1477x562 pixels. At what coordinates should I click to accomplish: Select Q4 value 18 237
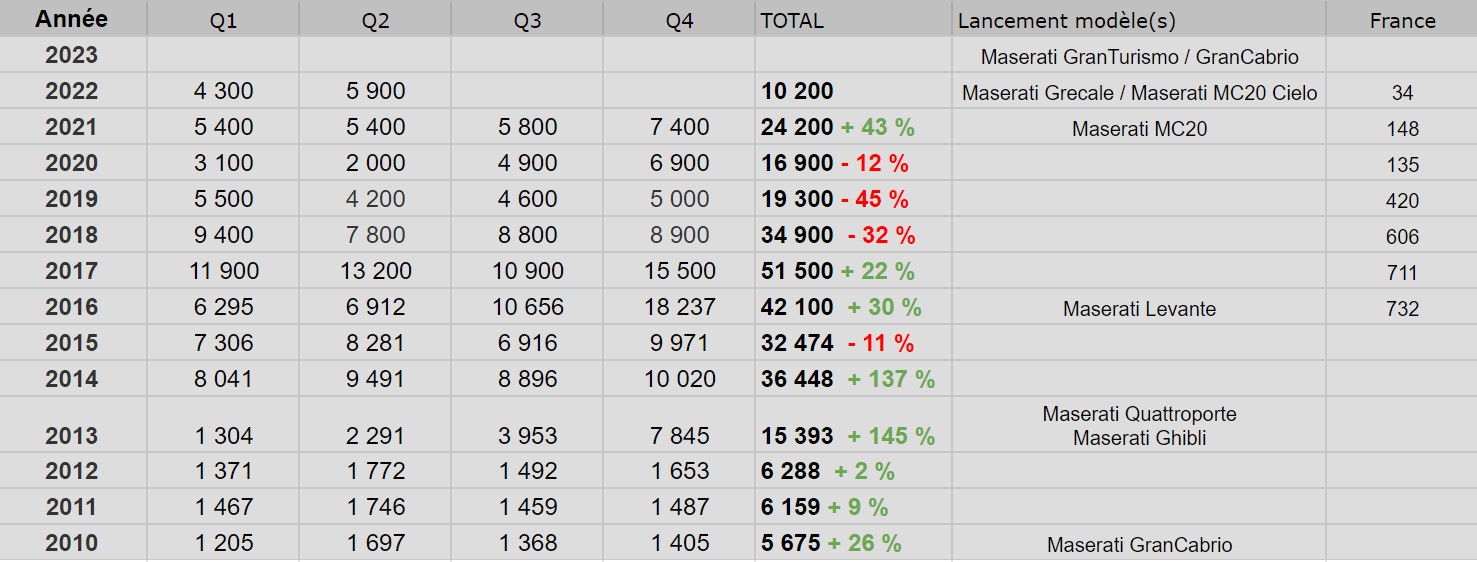click(x=679, y=307)
